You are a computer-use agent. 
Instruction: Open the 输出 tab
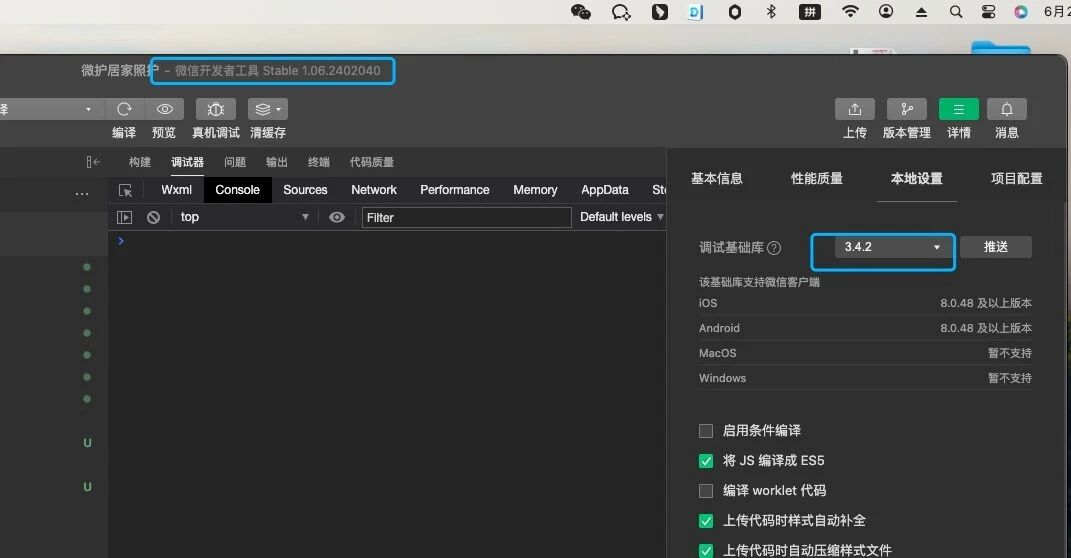pos(277,162)
